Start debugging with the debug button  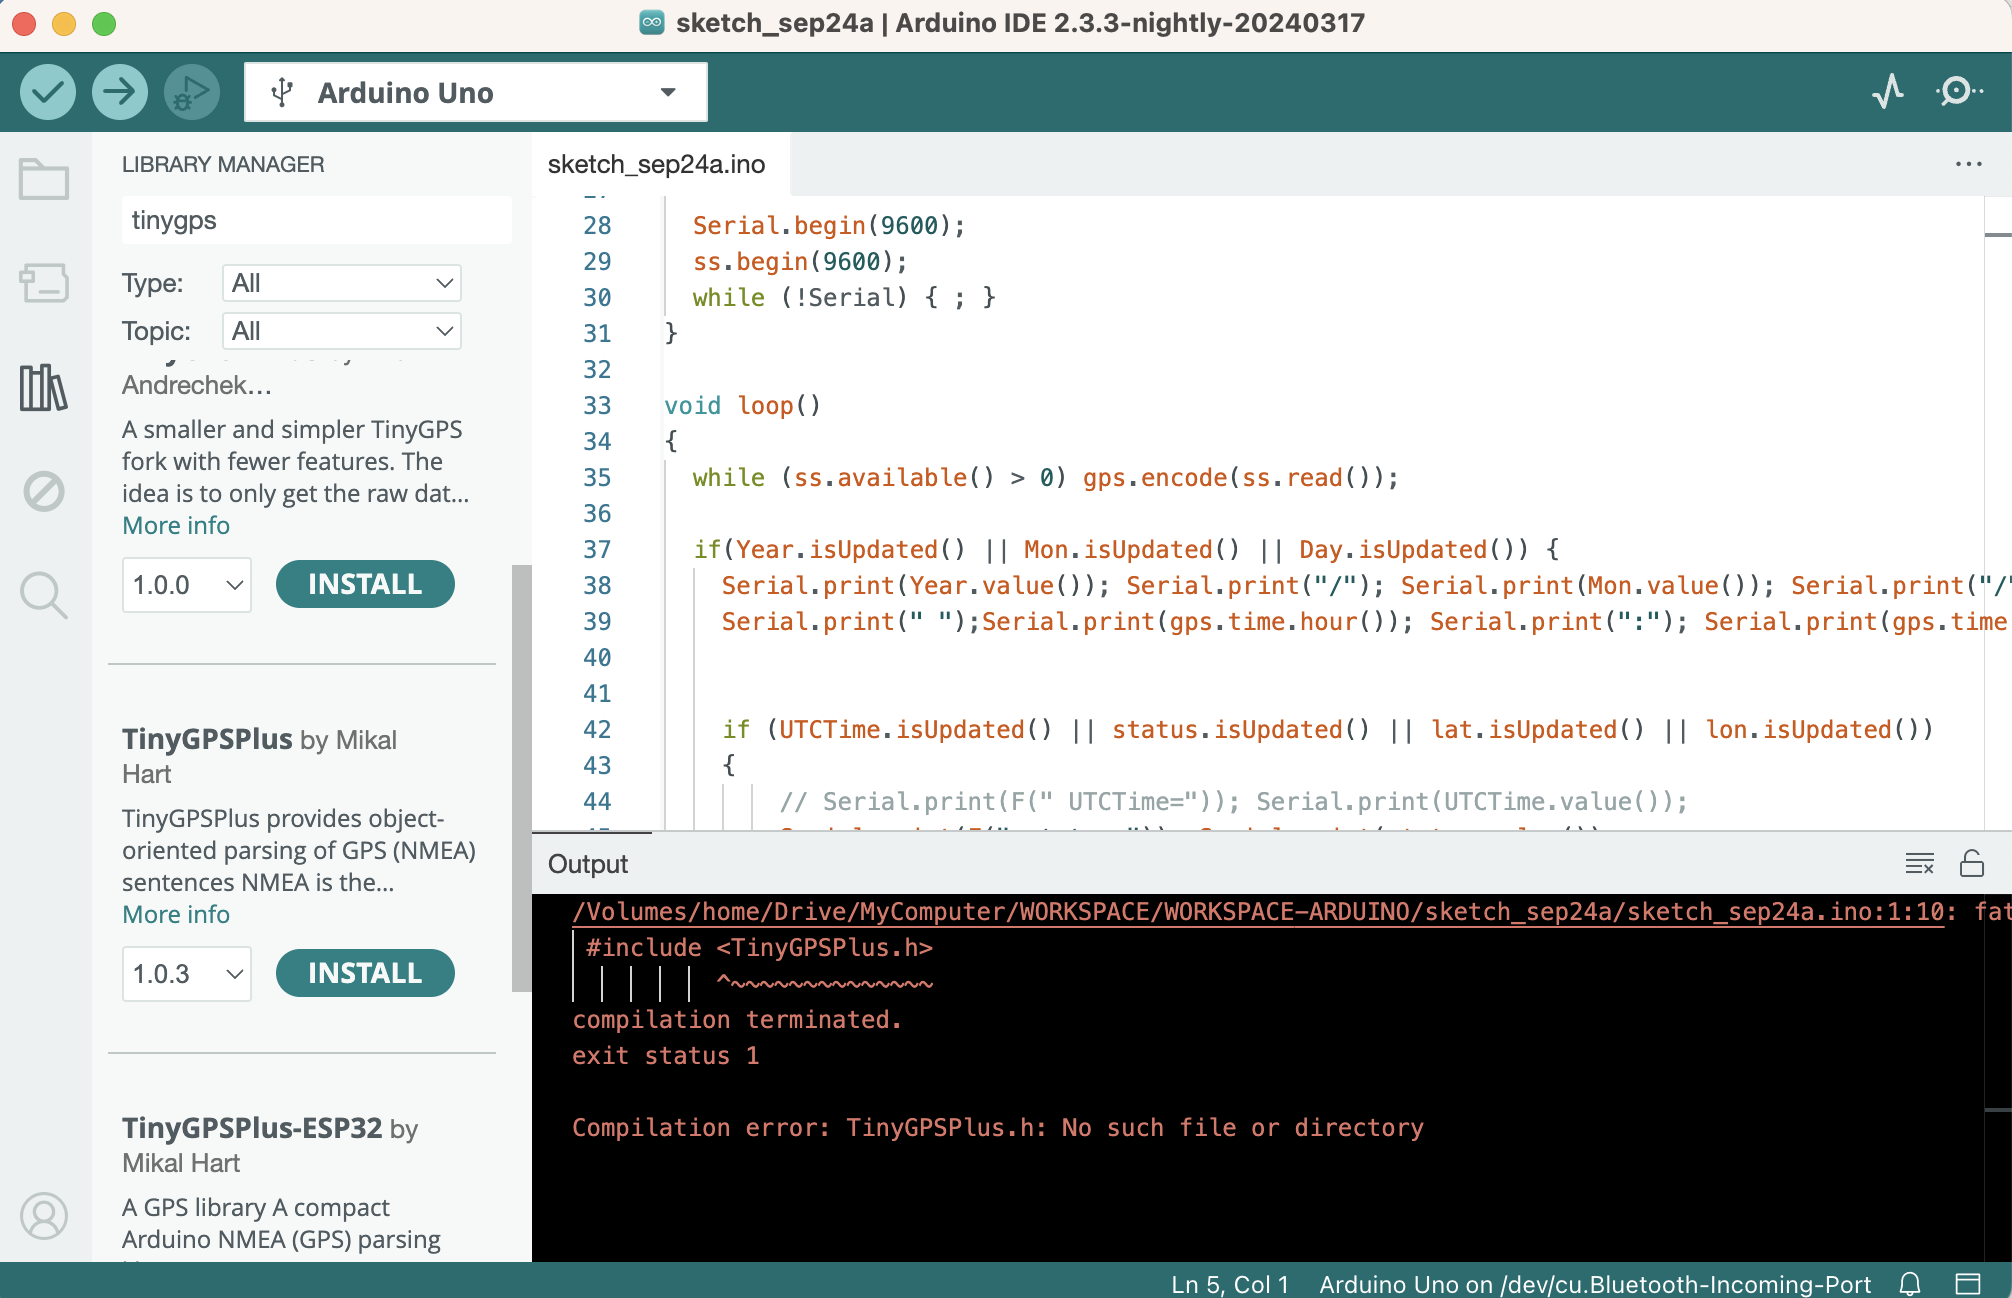pyautogui.click(x=191, y=92)
